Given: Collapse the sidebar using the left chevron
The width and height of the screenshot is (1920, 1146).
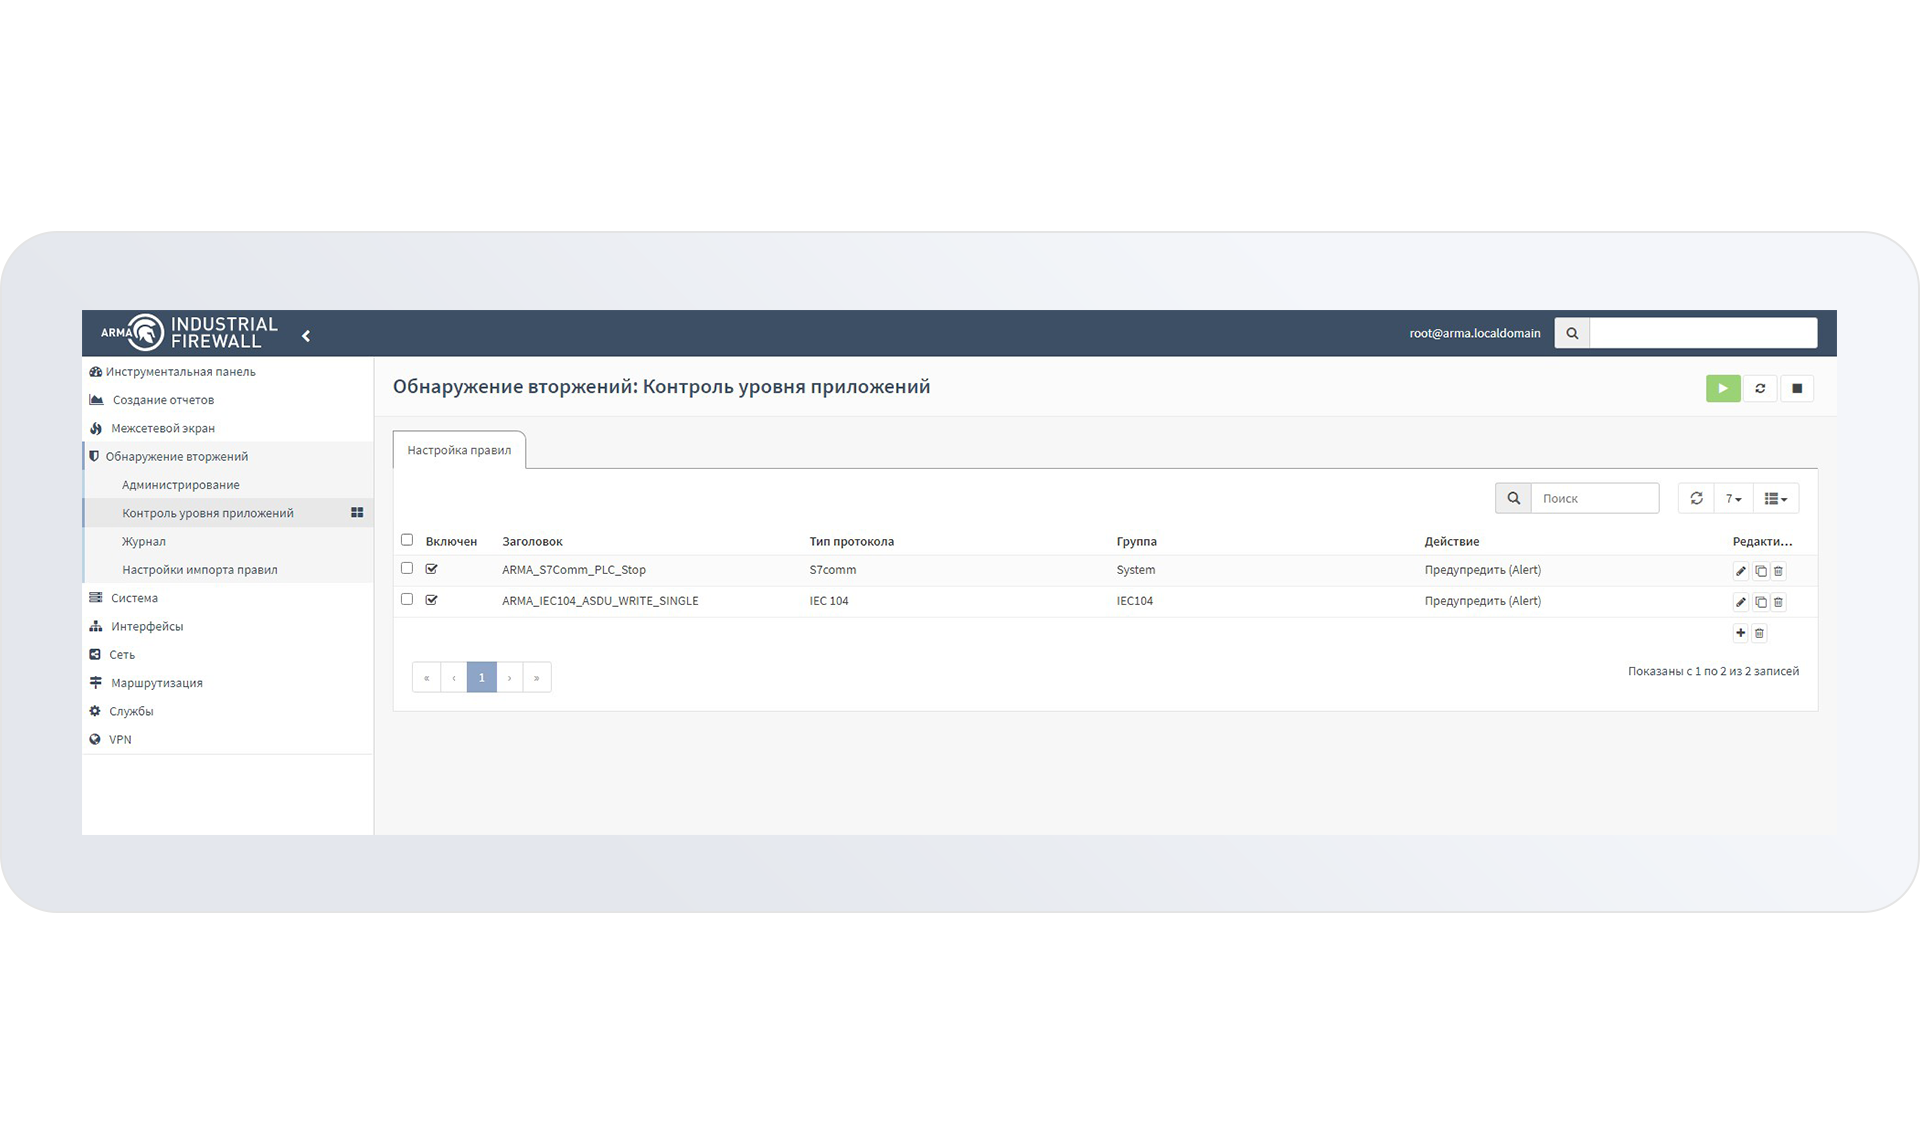Looking at the screenshot, I should pyautogui.click(x=306, y=336).
